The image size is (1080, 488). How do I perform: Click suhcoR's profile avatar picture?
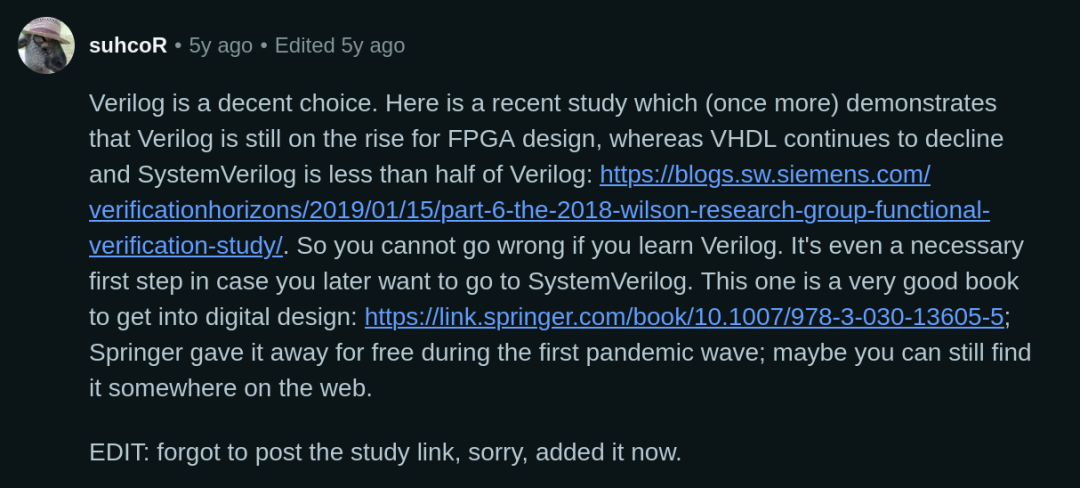coord(46,45)
